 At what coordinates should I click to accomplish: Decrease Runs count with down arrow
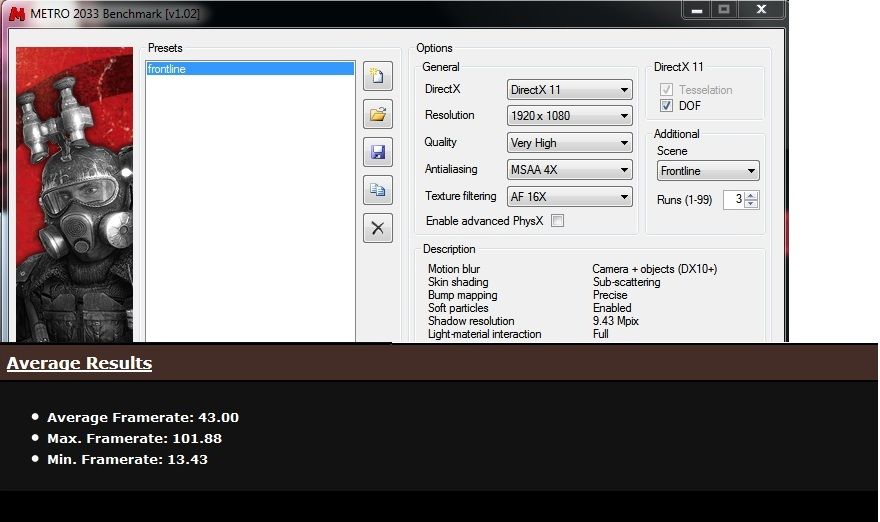click(x=752, y=204)
